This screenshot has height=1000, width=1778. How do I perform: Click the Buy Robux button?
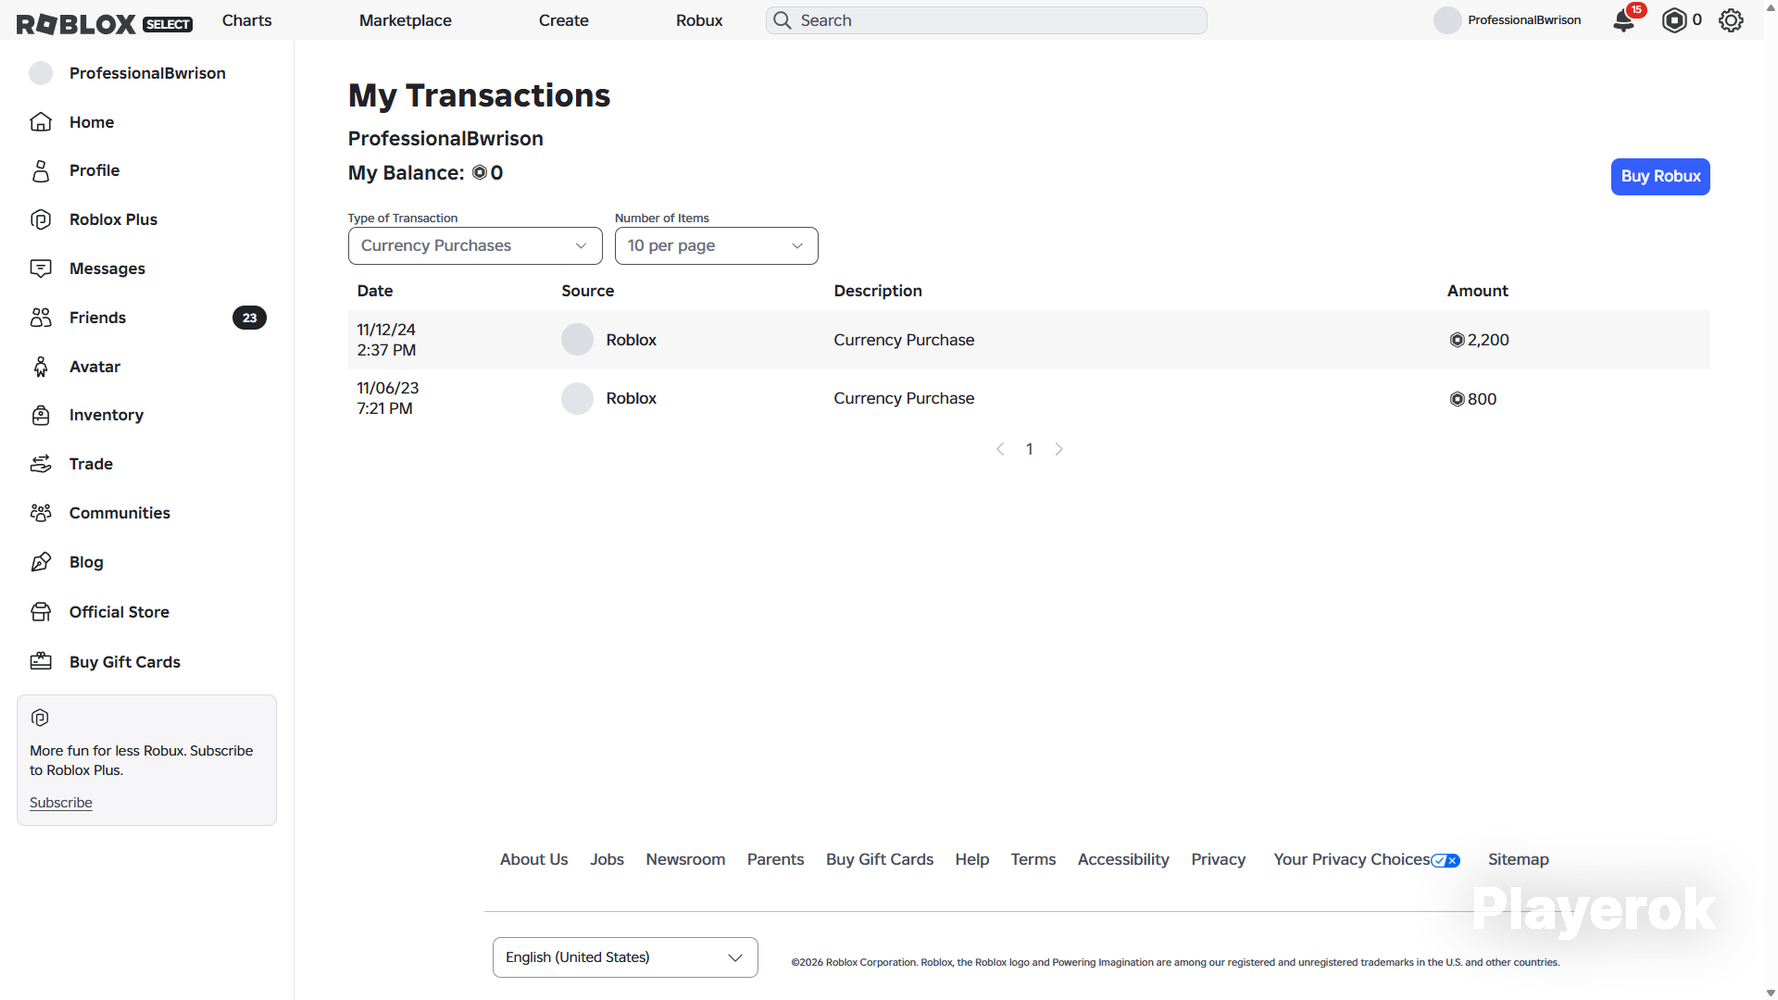pos(1660,176)
